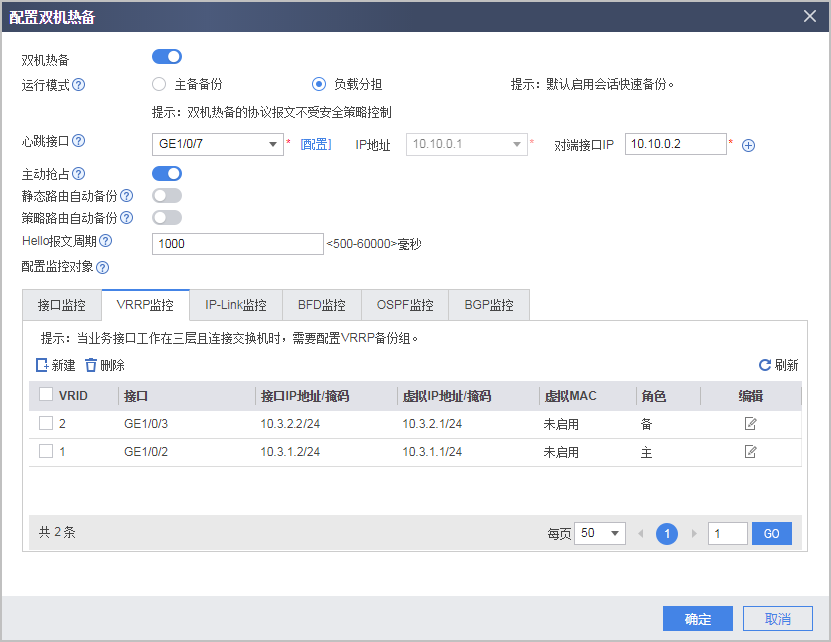831x642 pixels.
Task: Switch to the IP-Link监控 tab
Action: click(x=236, y=305)
